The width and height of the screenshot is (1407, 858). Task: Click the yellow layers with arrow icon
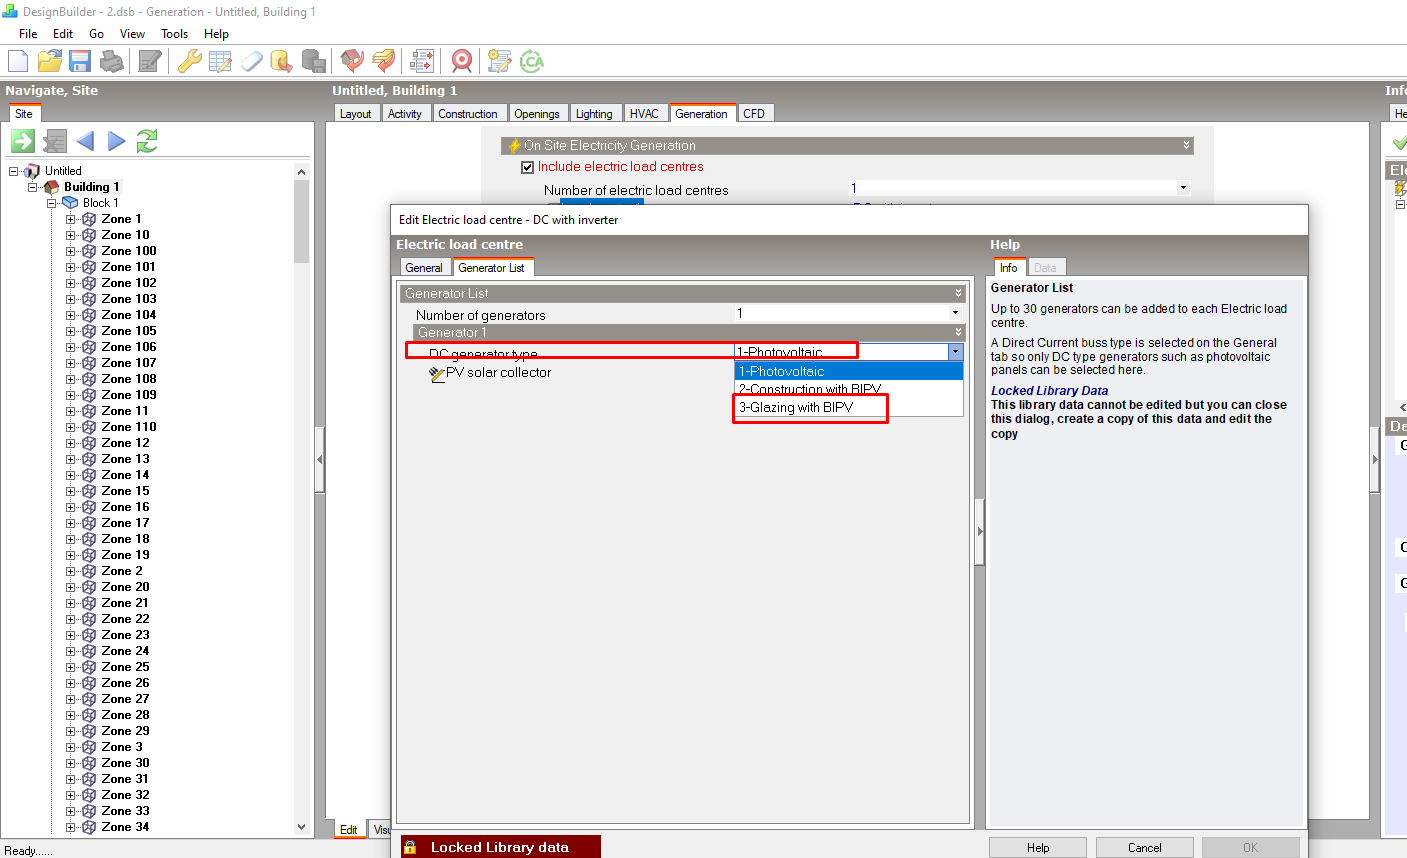pyautogui.click(x=383, y=61)
